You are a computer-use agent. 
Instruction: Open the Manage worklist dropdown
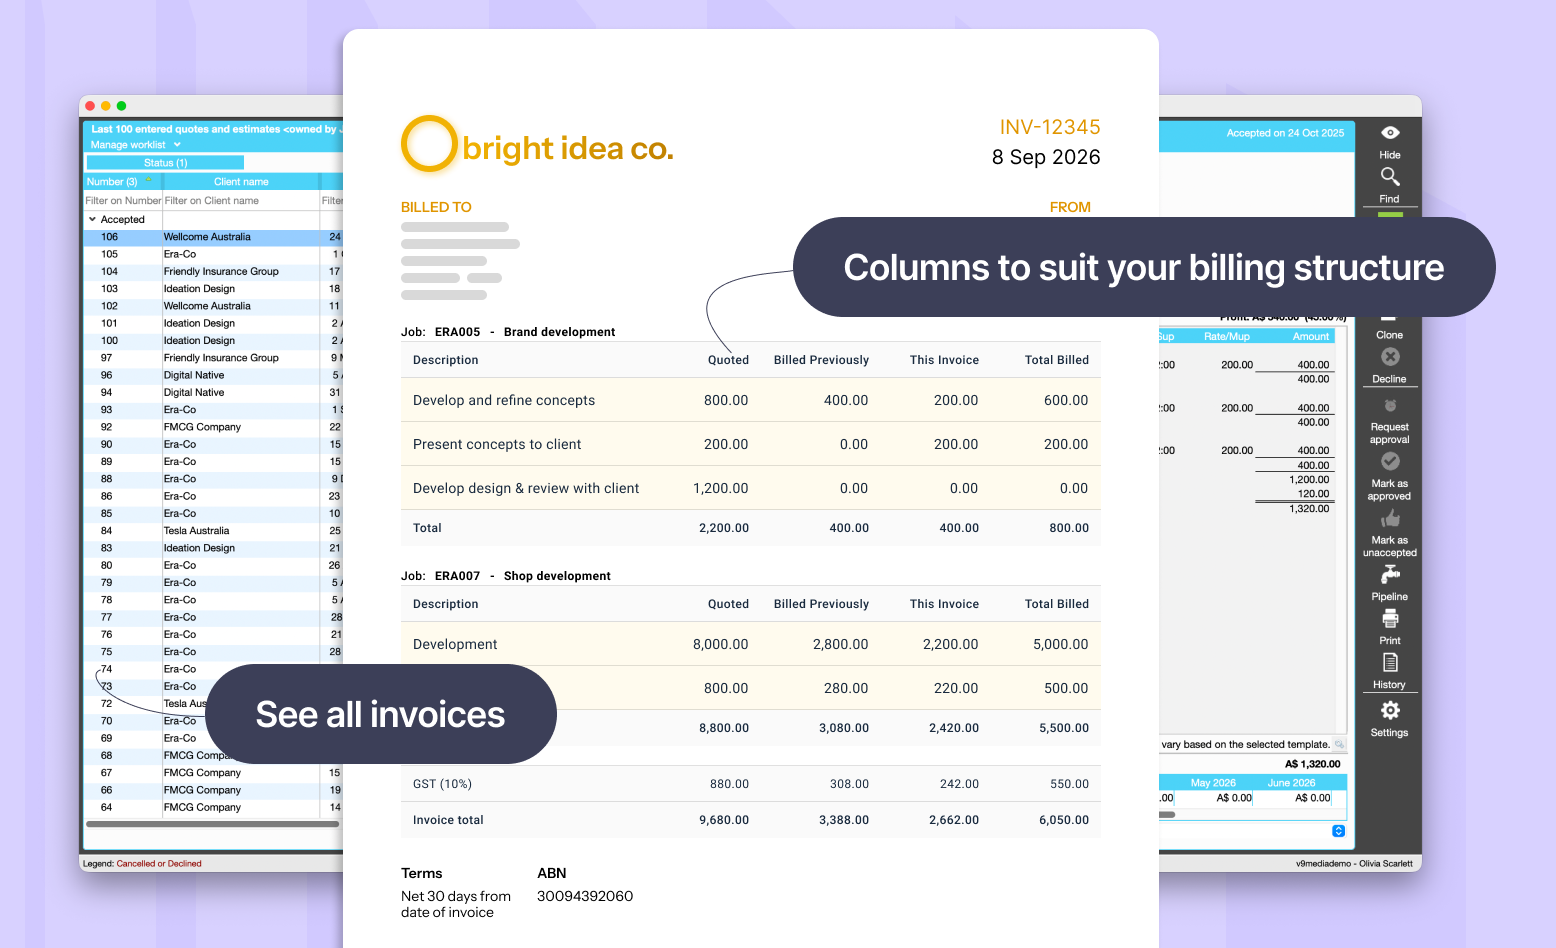tap(136, 145)
